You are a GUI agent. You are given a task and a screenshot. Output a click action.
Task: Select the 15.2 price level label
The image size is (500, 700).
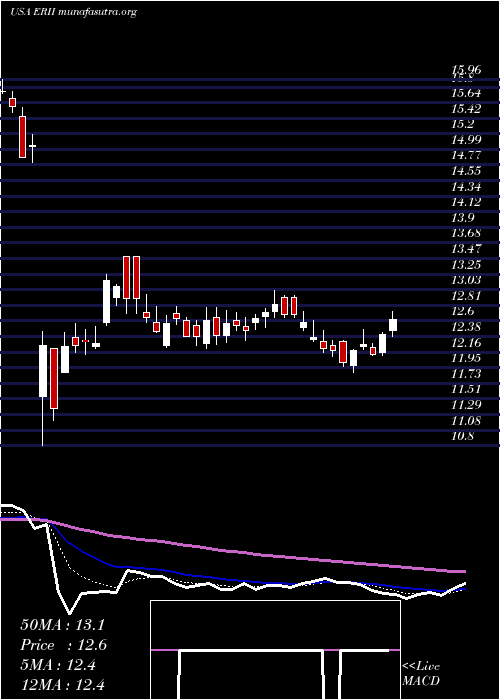464,125
